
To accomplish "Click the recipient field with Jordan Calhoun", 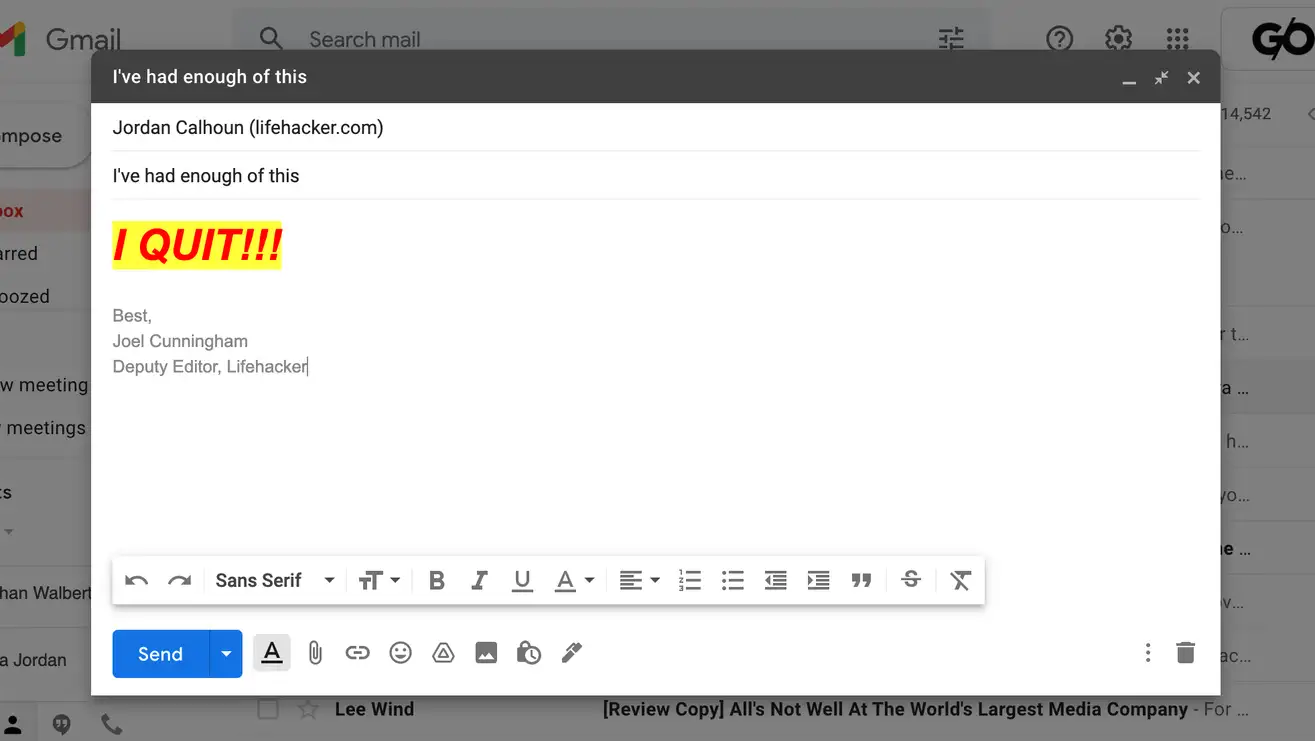I will [656, 127].
